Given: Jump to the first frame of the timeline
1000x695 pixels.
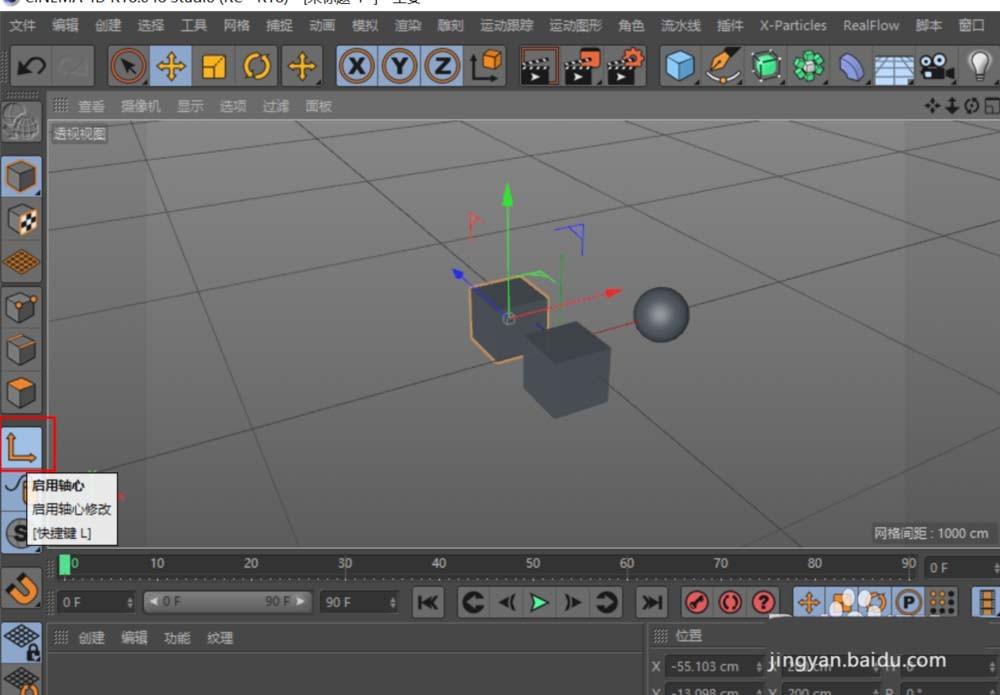Looking at the screenshot, I should [x=429, y=602].
